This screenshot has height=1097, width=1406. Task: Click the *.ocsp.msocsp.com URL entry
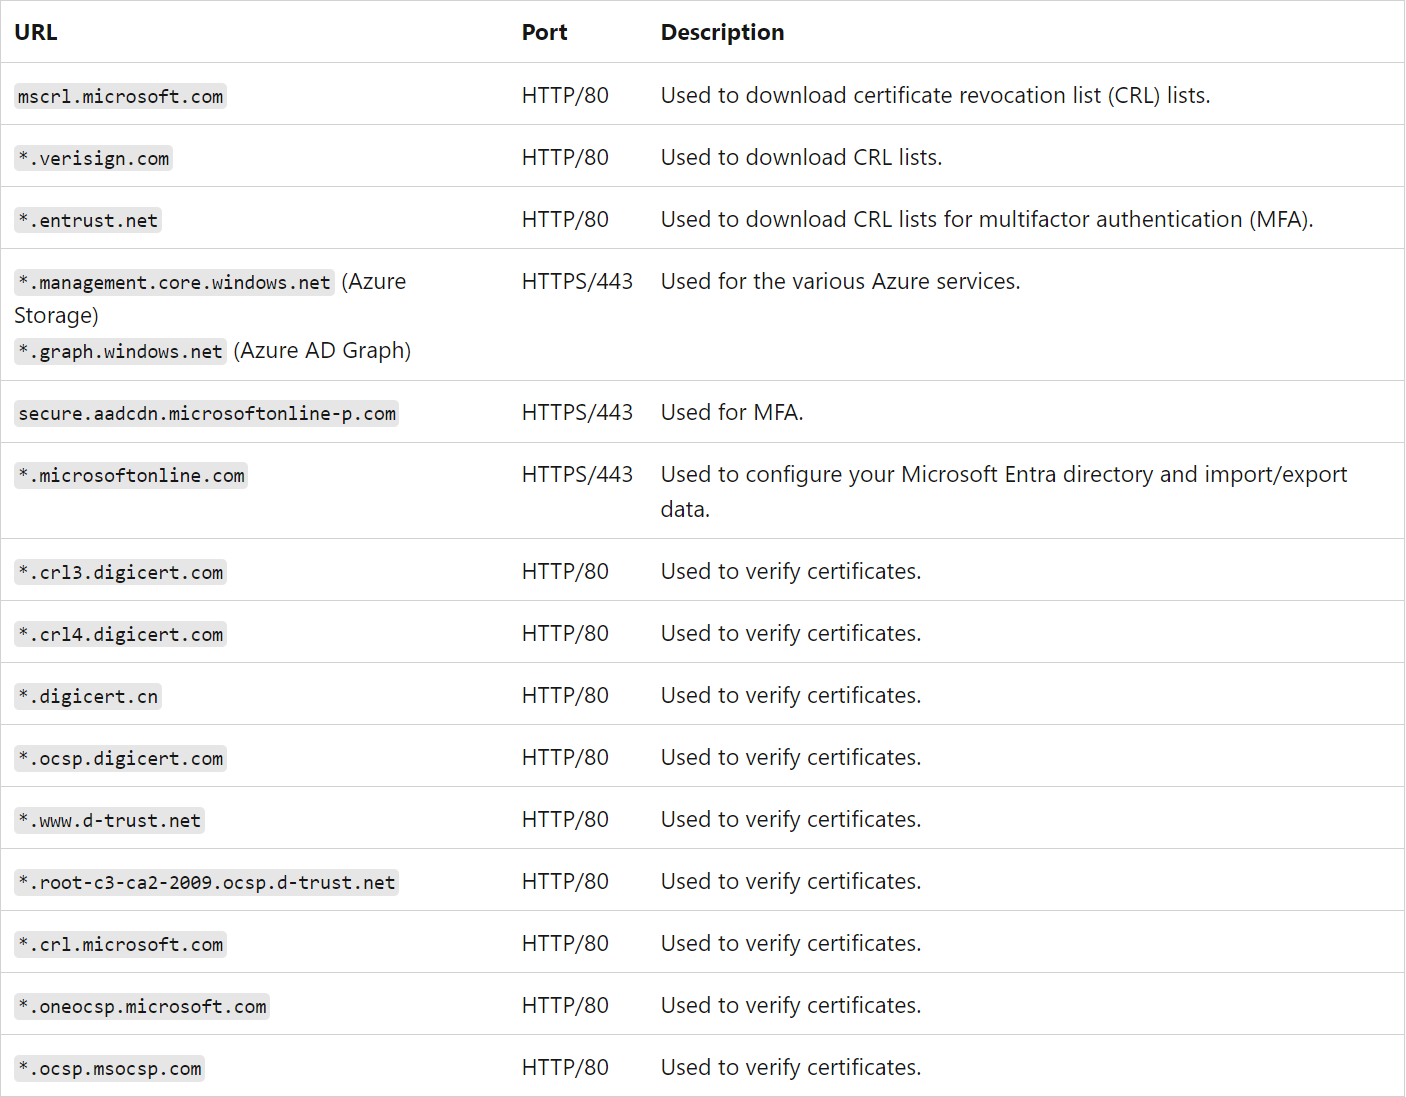(109, 1069)
